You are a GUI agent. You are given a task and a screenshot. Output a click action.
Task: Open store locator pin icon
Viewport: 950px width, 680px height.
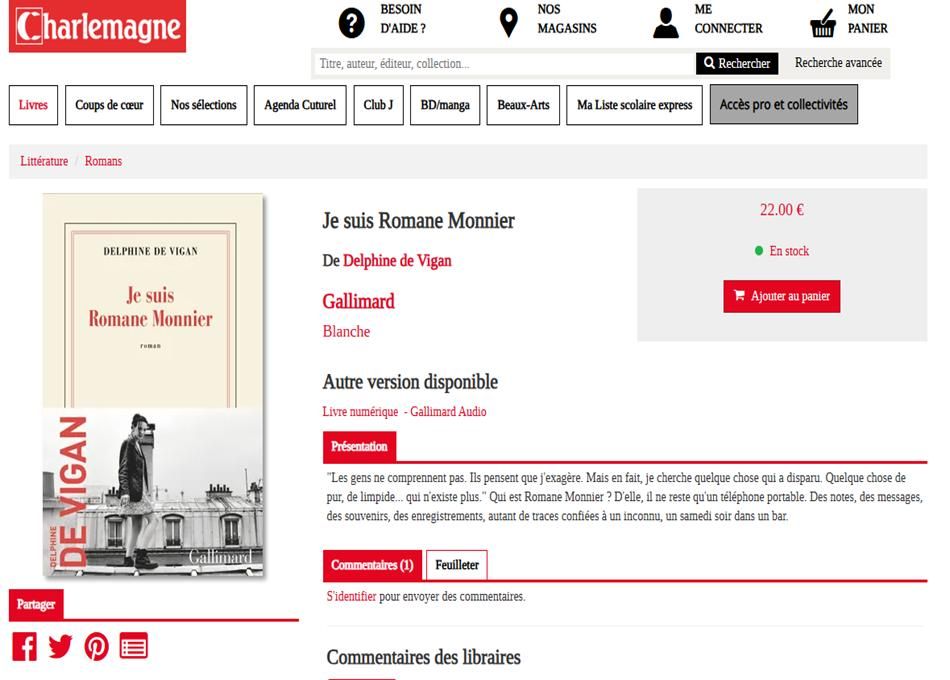coord(508,22)
